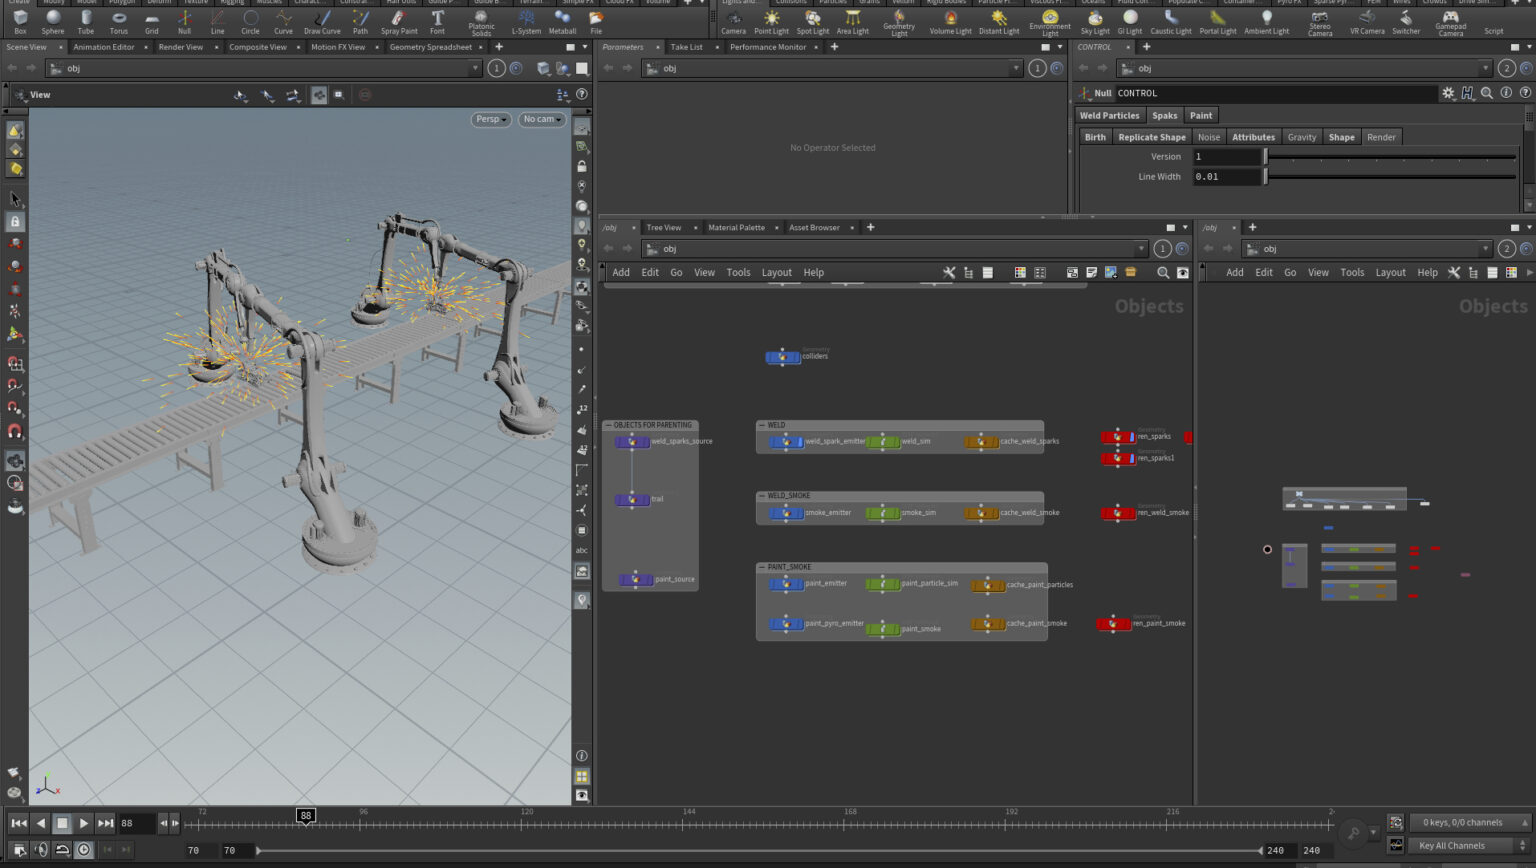
Task: Open network editor display options wrench icon
Action: coord(949,272)
